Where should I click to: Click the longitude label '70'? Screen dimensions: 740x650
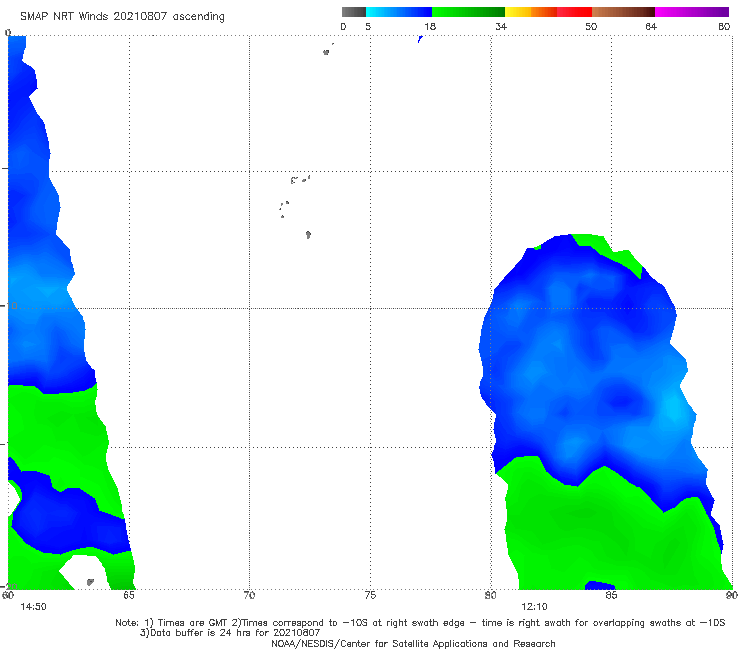[x=249, y=595]
